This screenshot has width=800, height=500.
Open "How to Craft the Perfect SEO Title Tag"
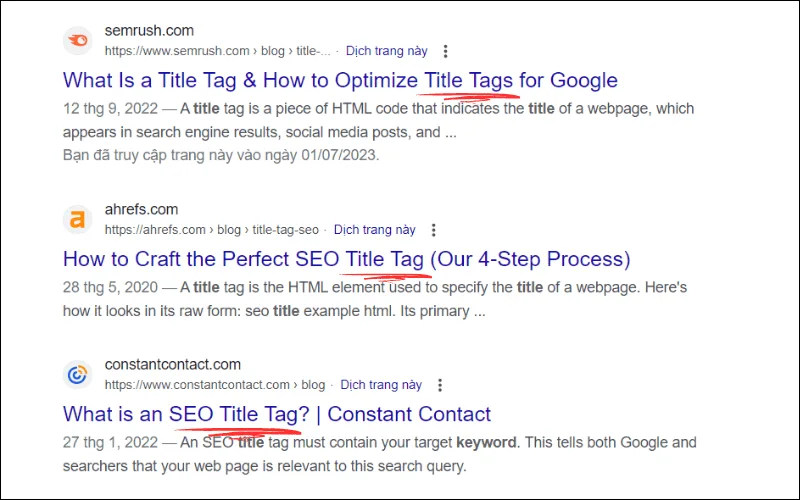pos(346,259)
